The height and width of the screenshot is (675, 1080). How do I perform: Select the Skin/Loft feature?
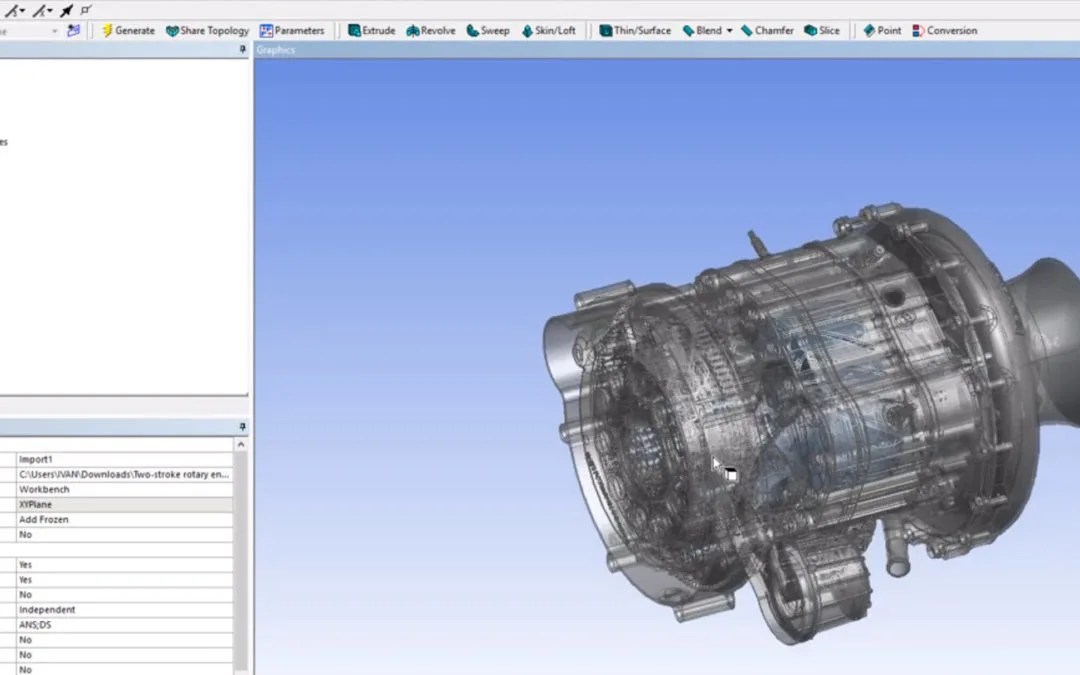pyautogui.click(x=548, y=30)
